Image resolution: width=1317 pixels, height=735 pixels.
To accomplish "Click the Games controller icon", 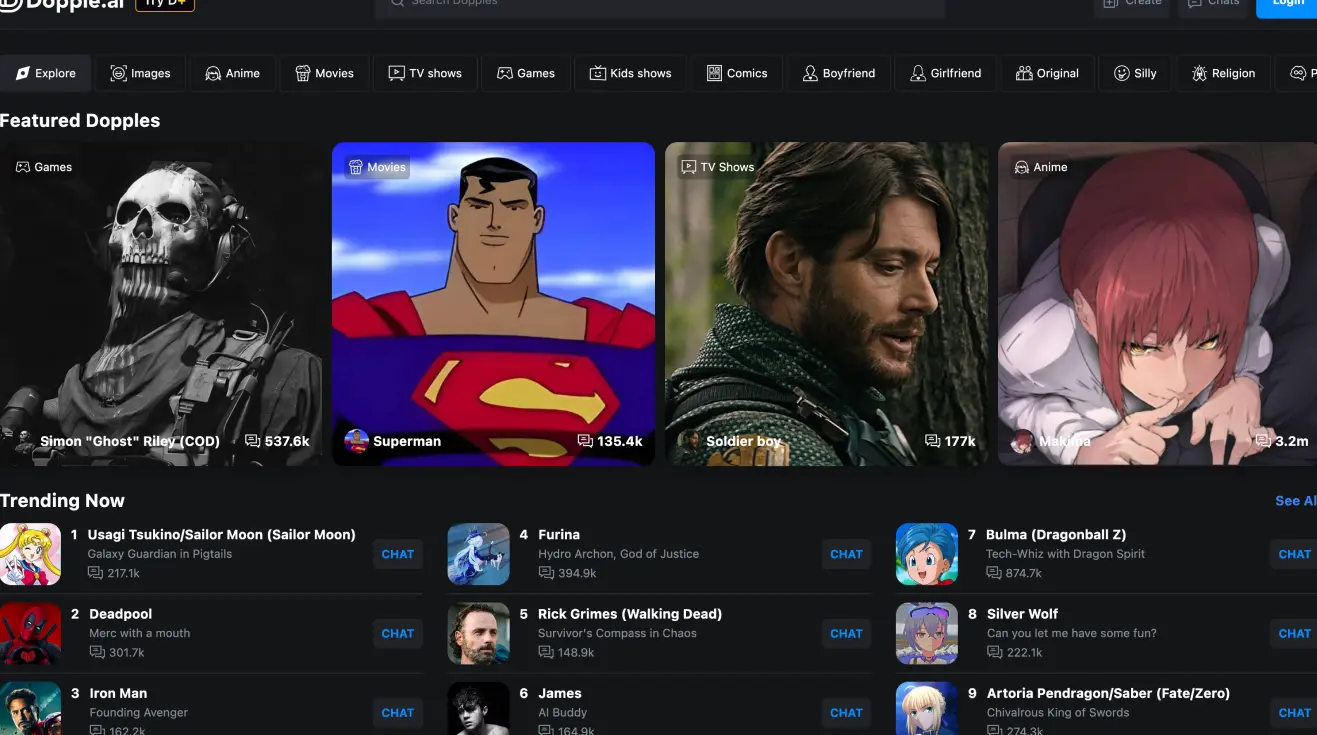I will [505, 73].
